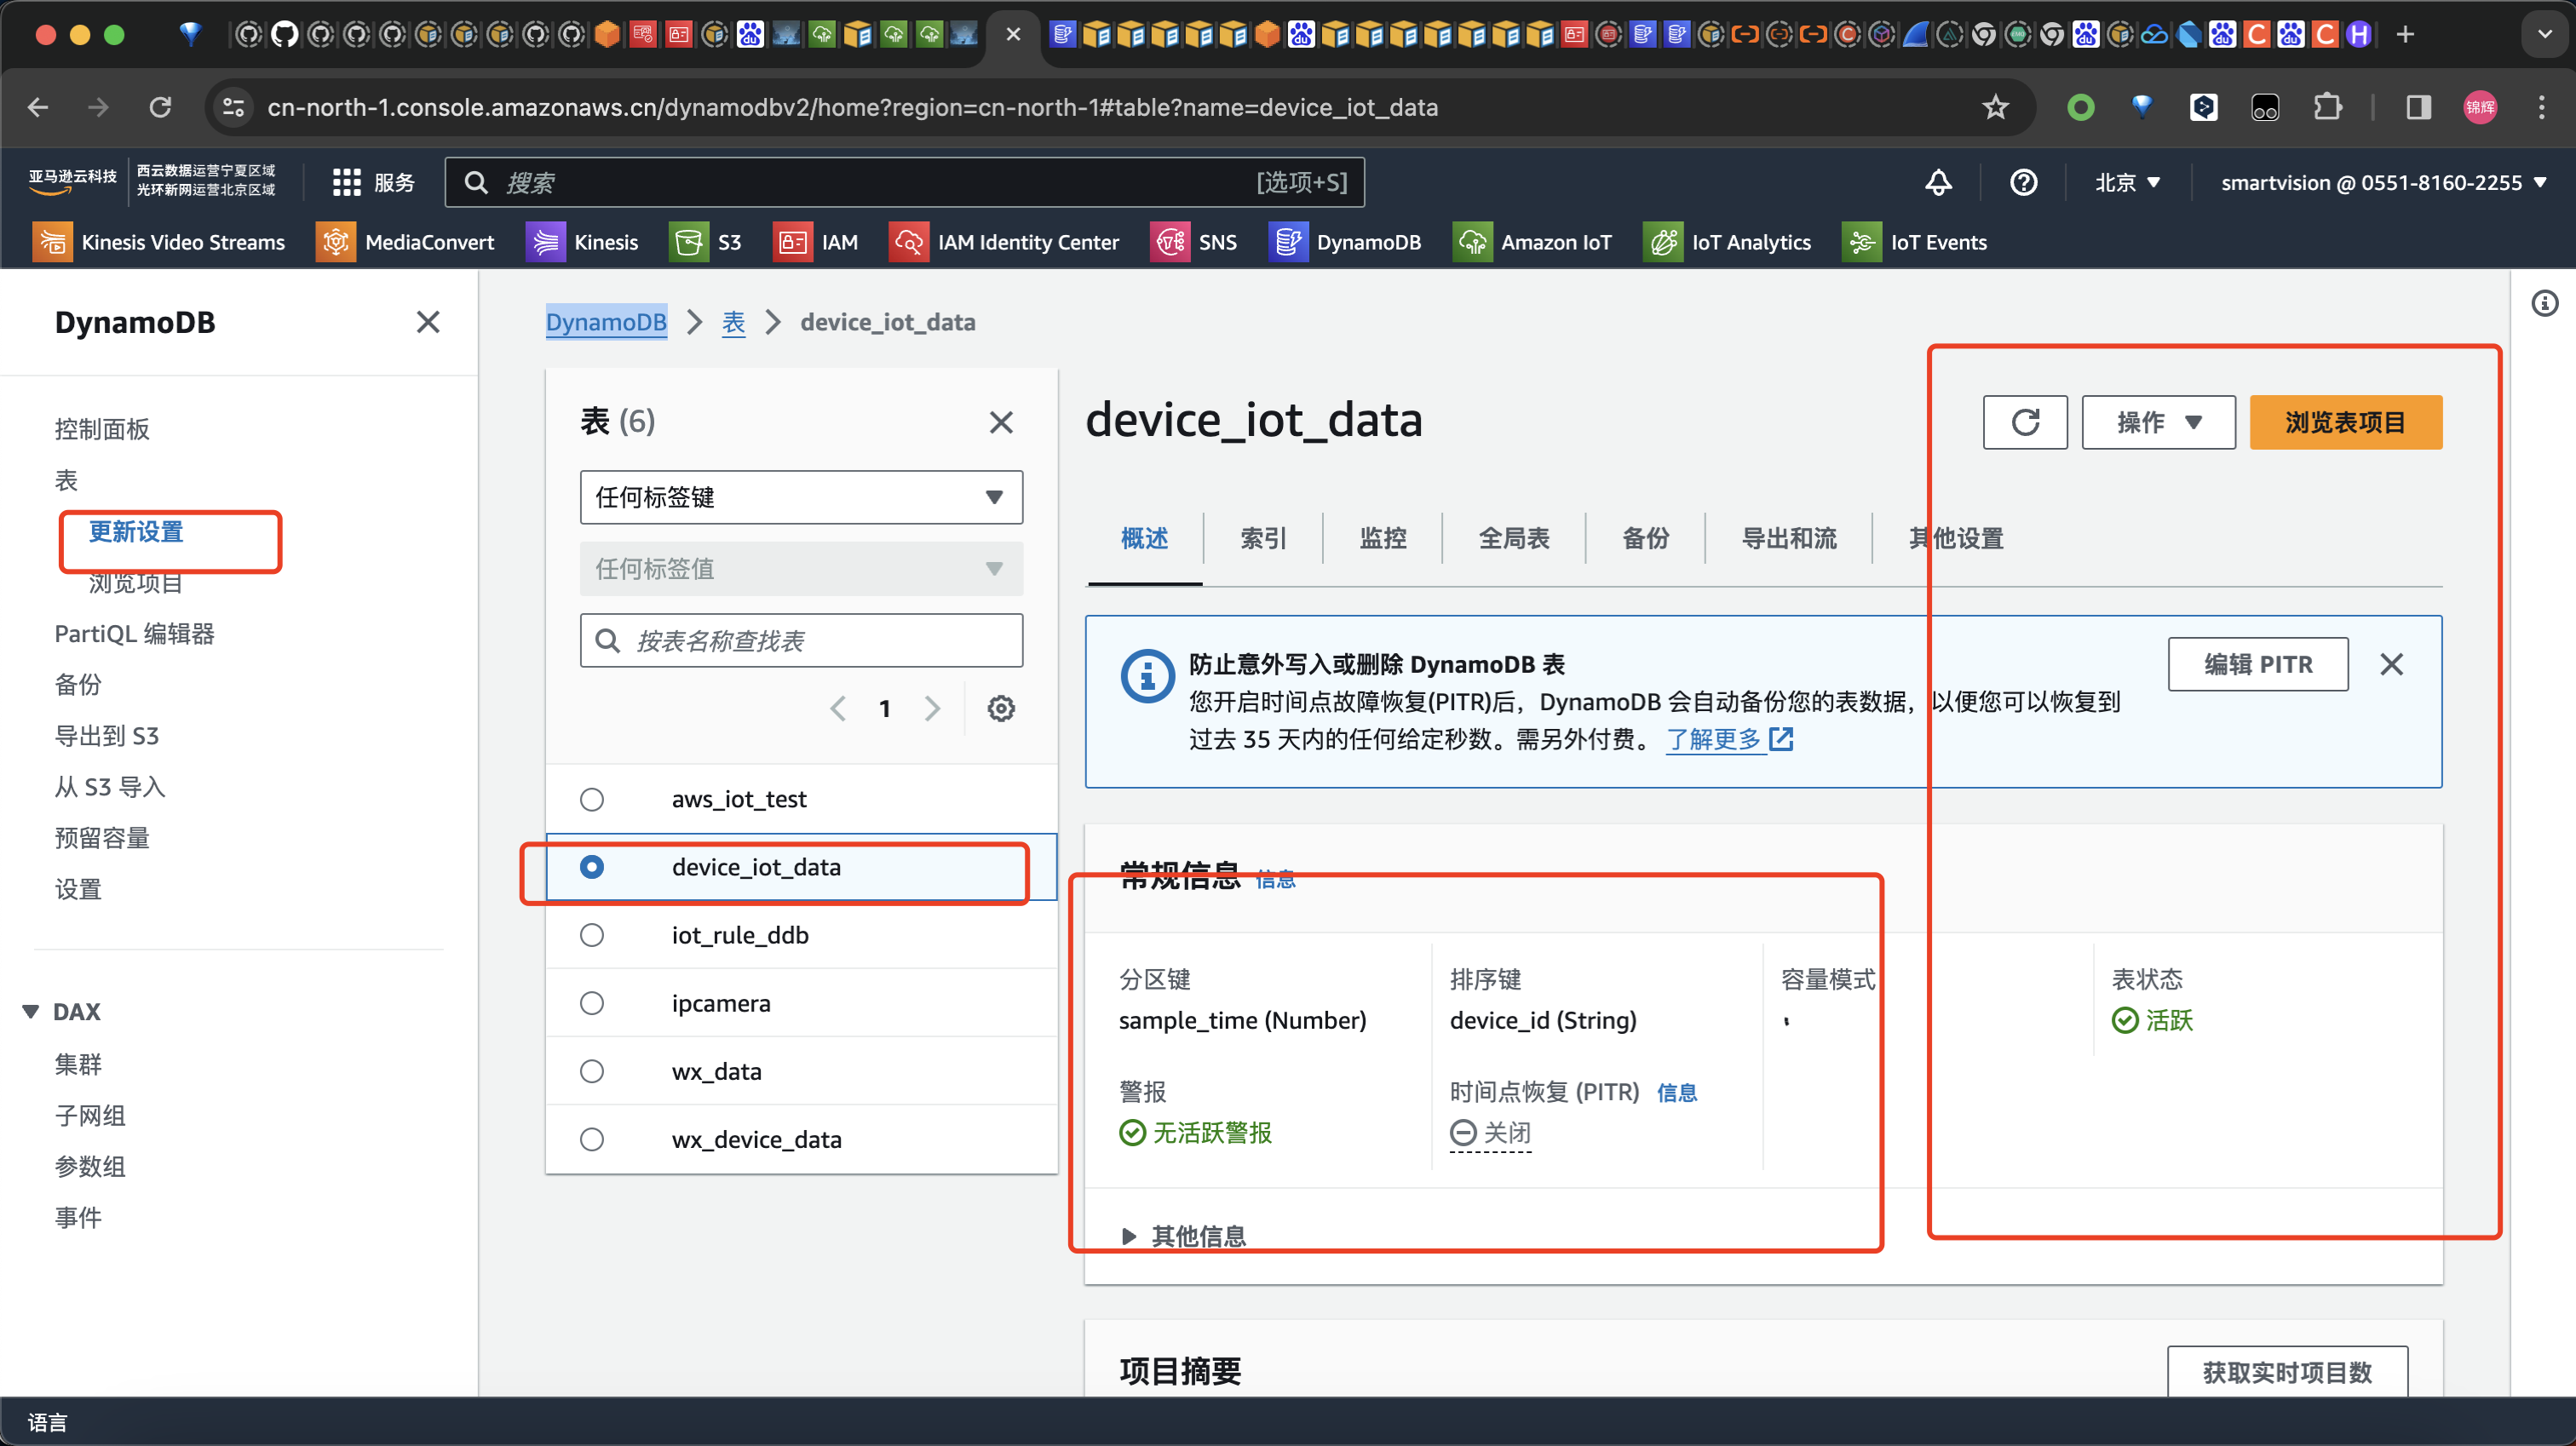Bookmark this page with the star icon
Viewport: 2576px width, 1446px height.
click(1995, 107)
